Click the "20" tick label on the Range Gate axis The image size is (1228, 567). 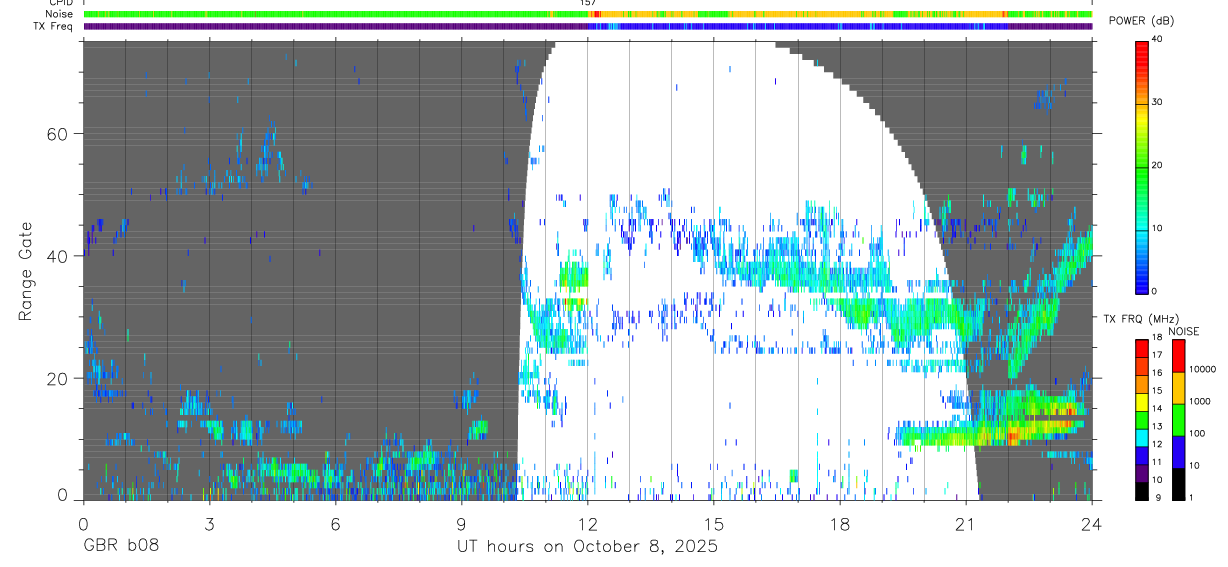pos(58,378)
